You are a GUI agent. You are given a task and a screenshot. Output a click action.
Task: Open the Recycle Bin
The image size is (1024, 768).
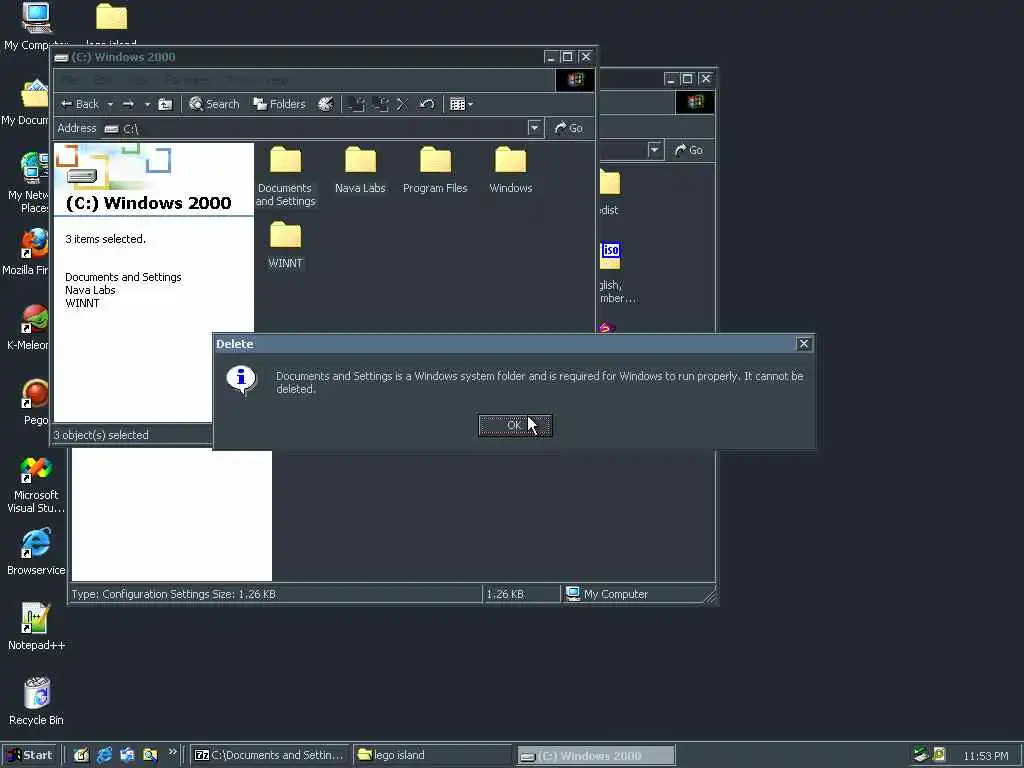37,694
